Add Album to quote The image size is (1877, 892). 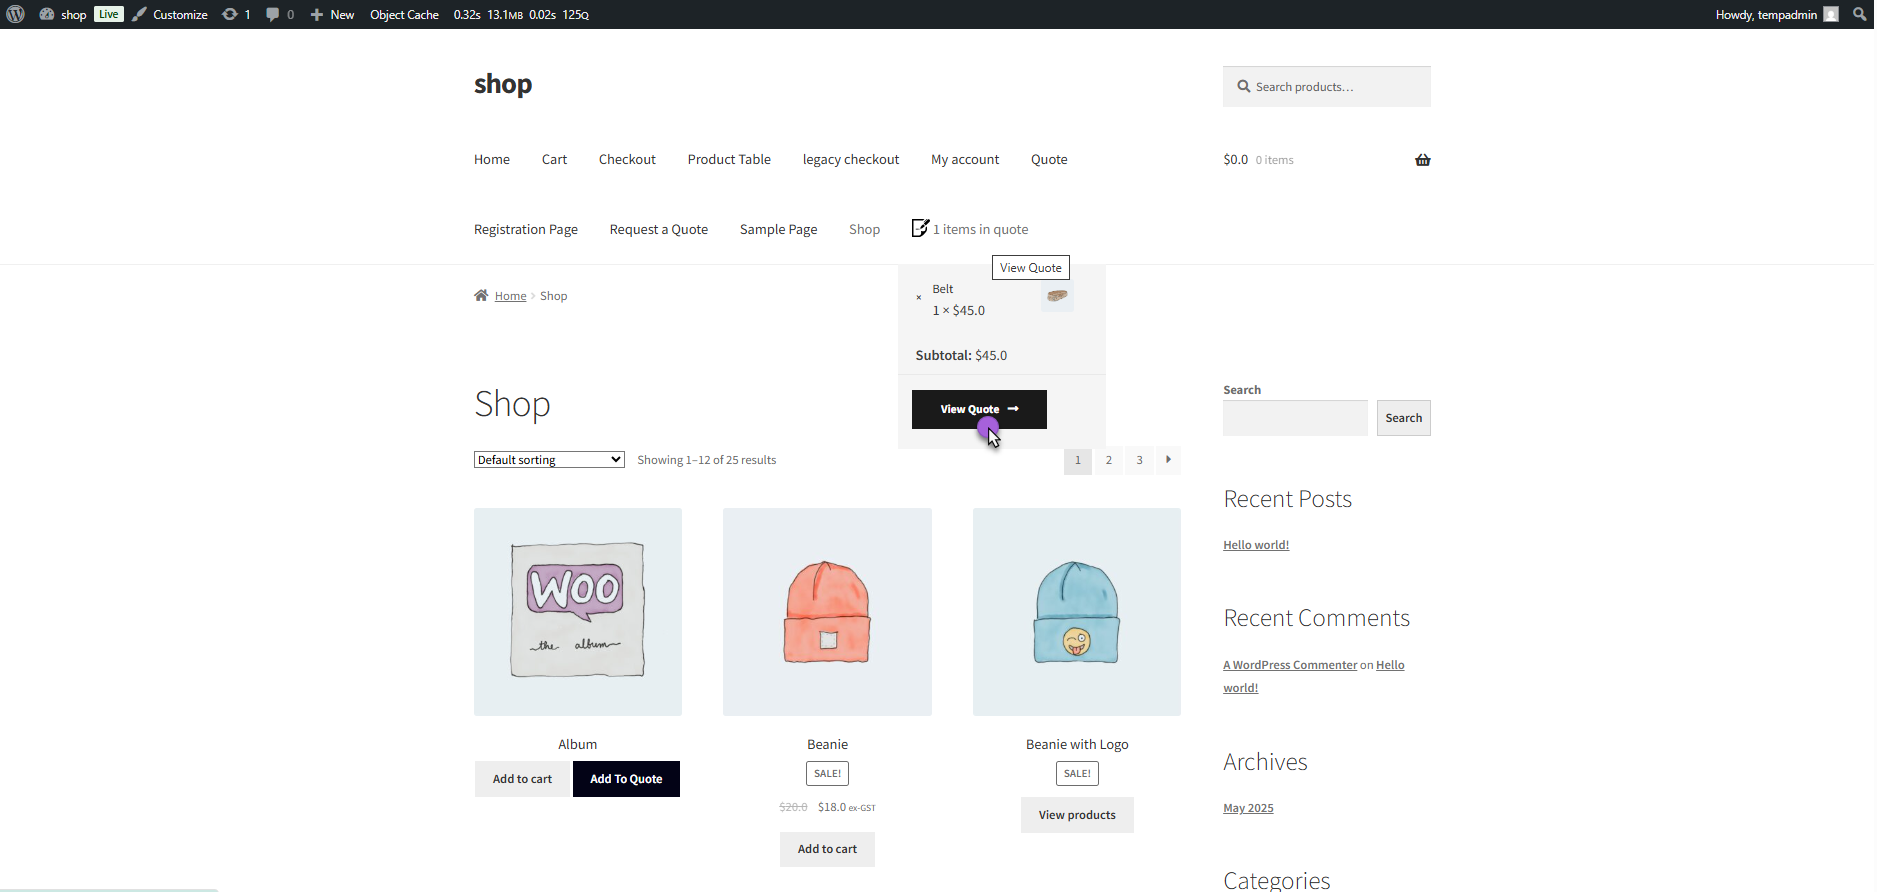tap(626, 779)
